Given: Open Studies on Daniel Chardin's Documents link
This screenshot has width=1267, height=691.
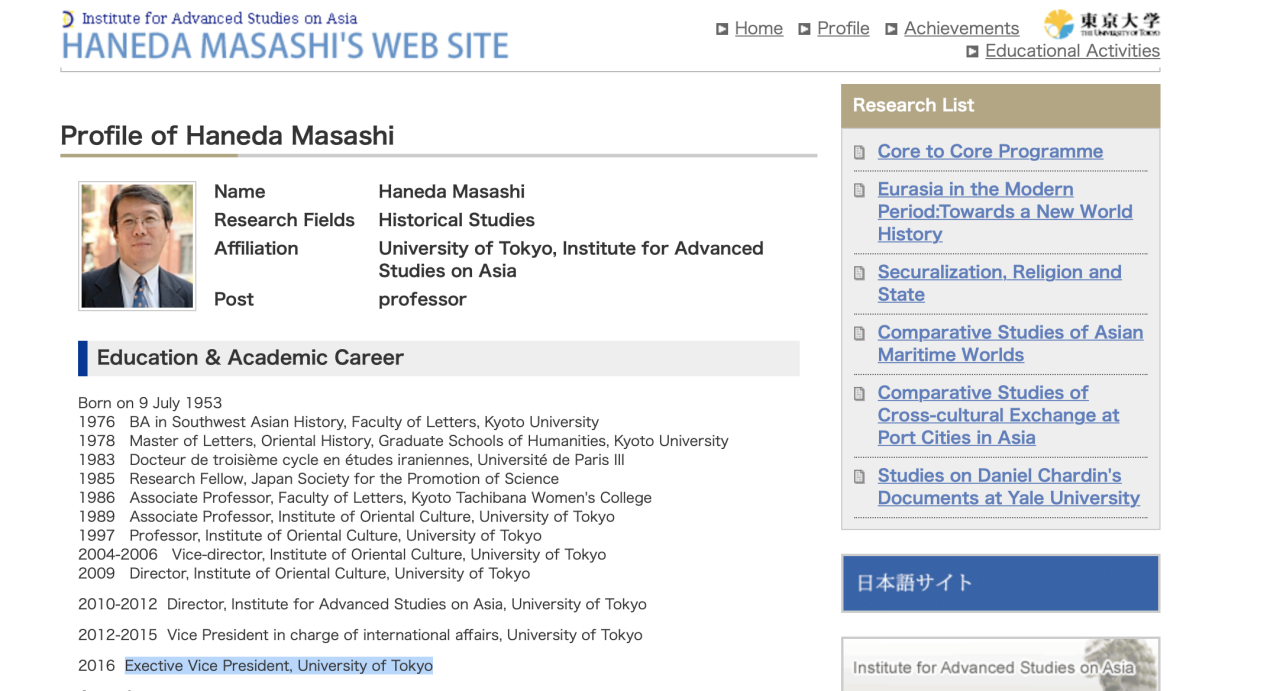Looking at the screenshot, I should pos(1008,486).
